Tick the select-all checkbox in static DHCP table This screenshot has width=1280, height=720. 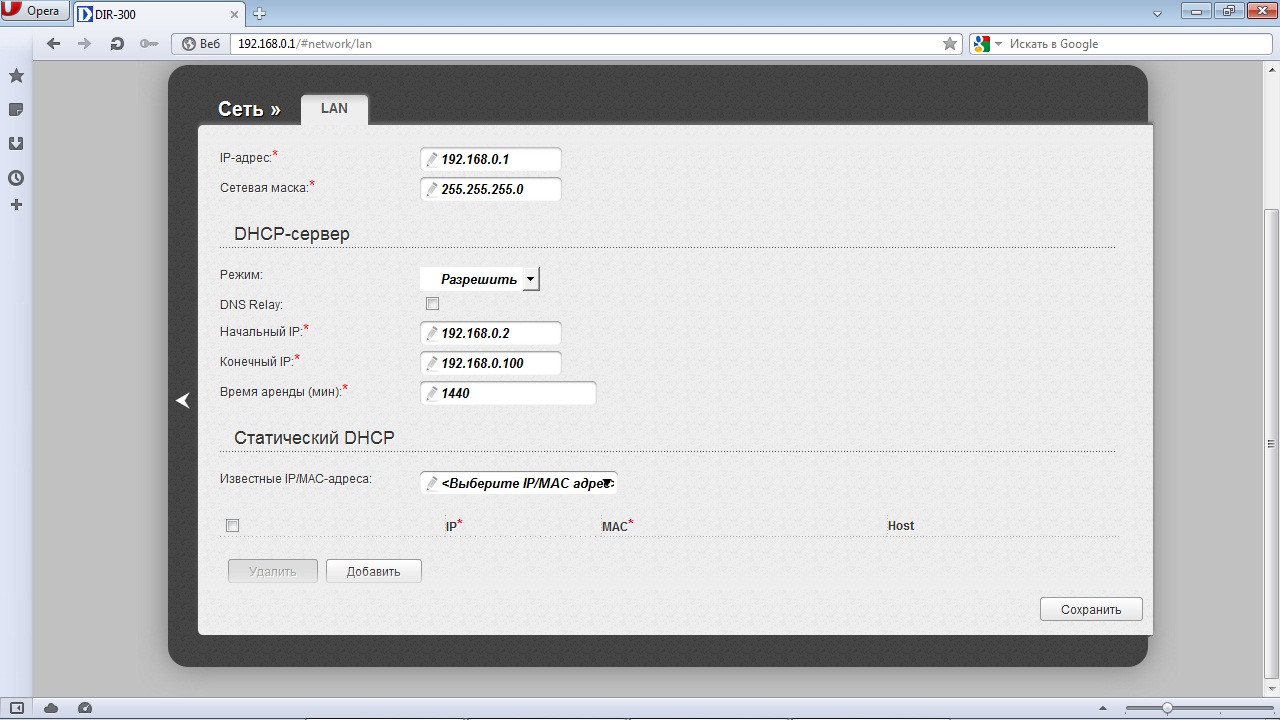(232, 526)
